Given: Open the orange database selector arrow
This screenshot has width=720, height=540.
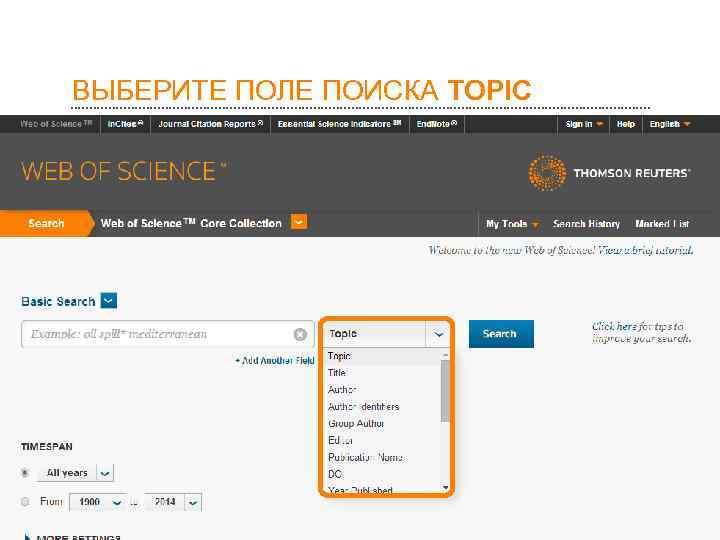Looking at the screenshot, I should coord(299,222).
